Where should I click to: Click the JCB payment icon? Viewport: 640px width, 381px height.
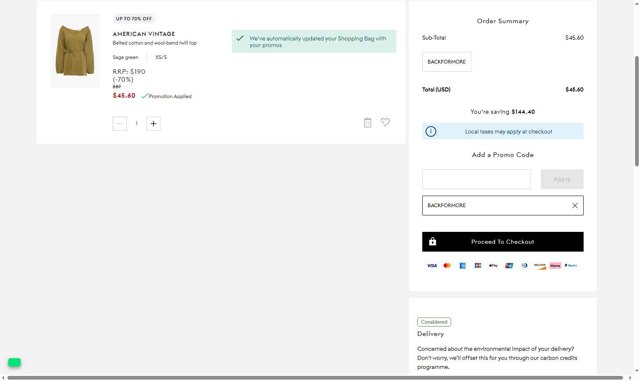pyautogui.click(x=478, y=265)
